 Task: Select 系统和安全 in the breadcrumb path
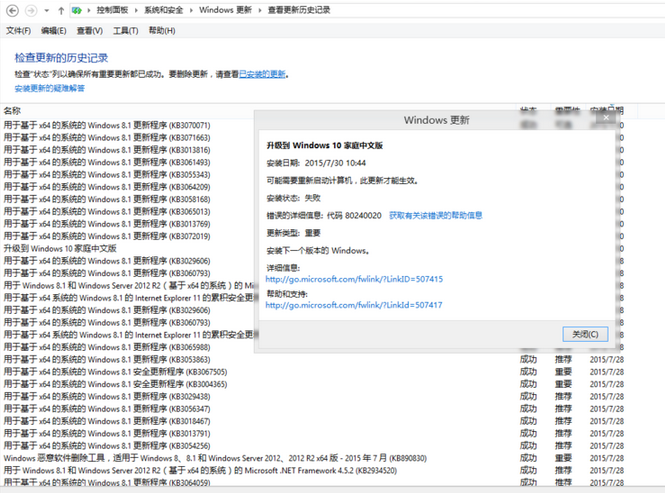[163, 10]
